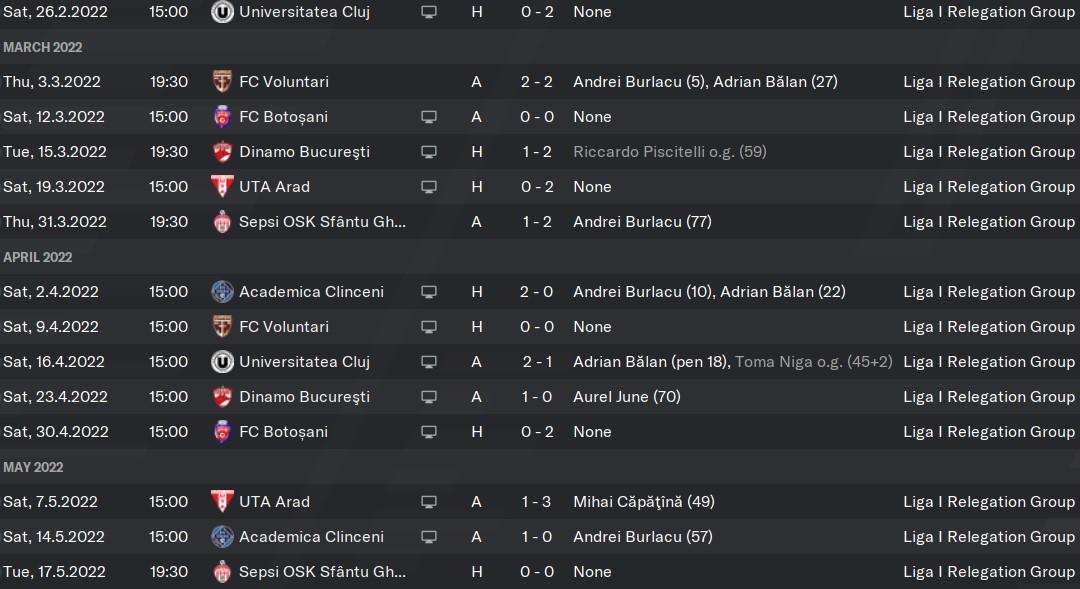Open Mihai Căpățînă (49) player link
The width and height of the screenshot is (1080, 589).
644,502
